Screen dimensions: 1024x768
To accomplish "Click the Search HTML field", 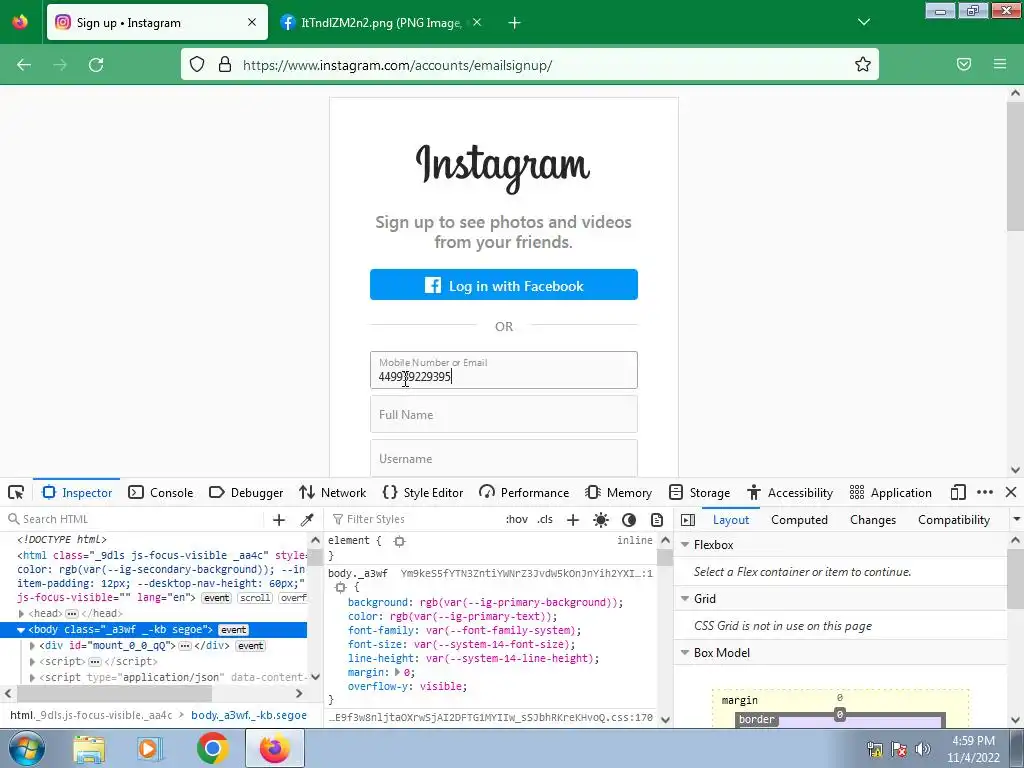I will 134,519.
